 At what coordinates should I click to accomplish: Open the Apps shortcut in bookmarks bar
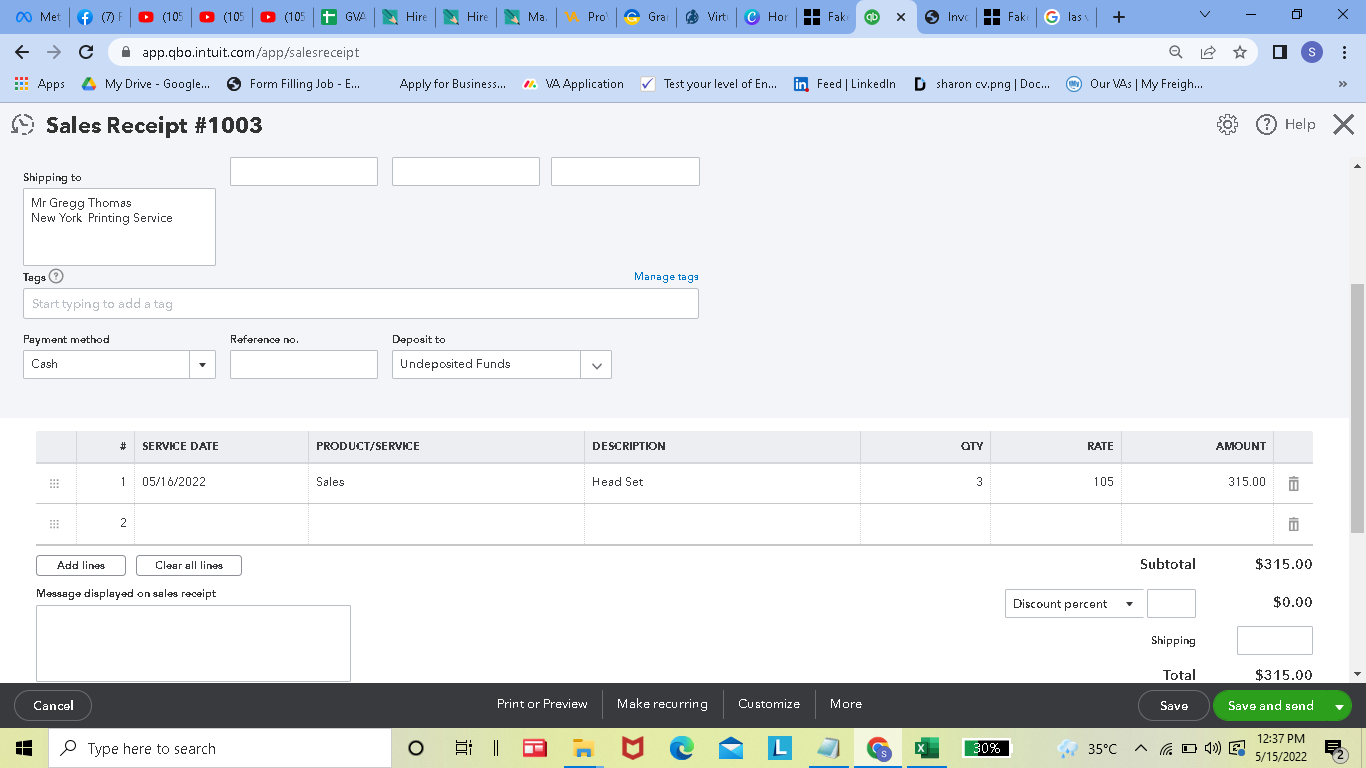tap(40, 84)
